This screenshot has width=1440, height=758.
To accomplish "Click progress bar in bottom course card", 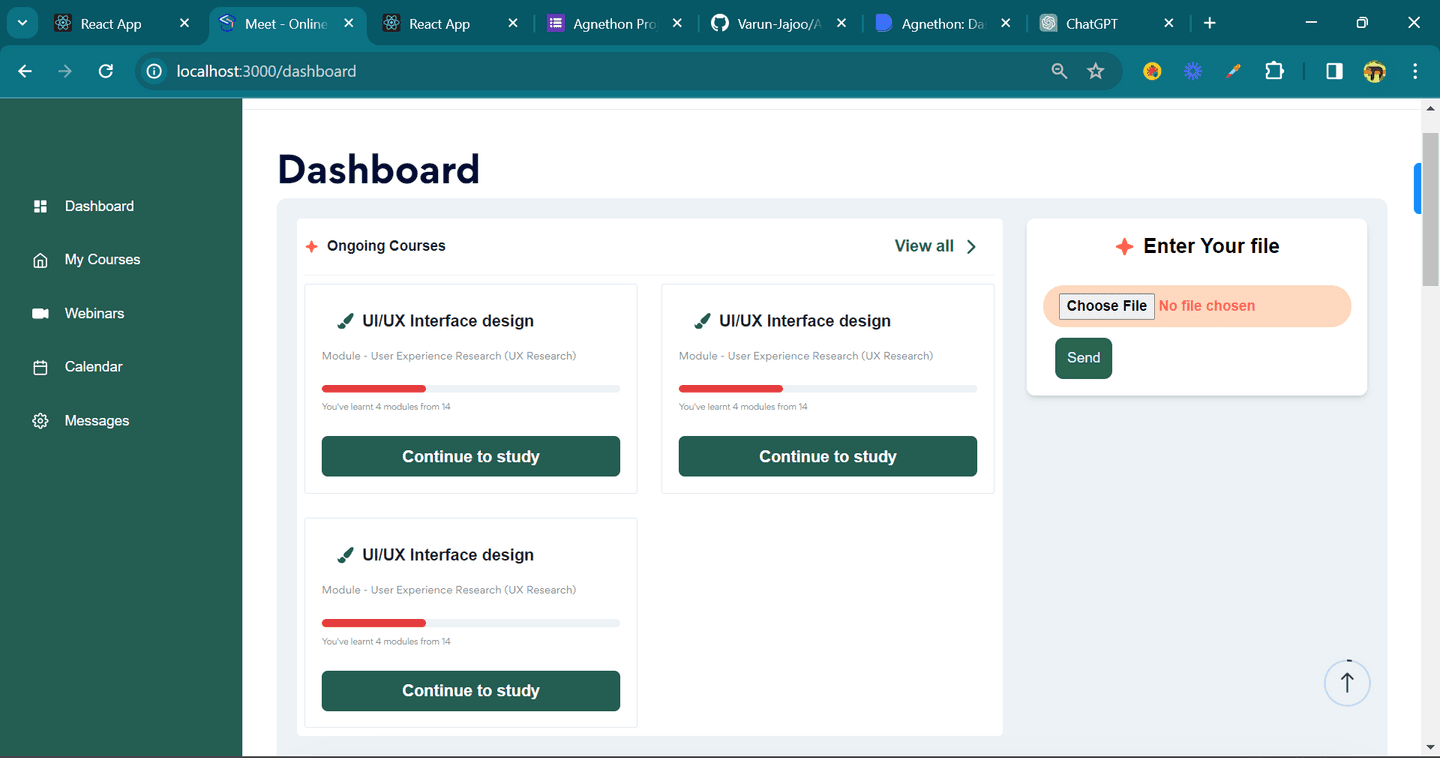I will pos(471,623).
